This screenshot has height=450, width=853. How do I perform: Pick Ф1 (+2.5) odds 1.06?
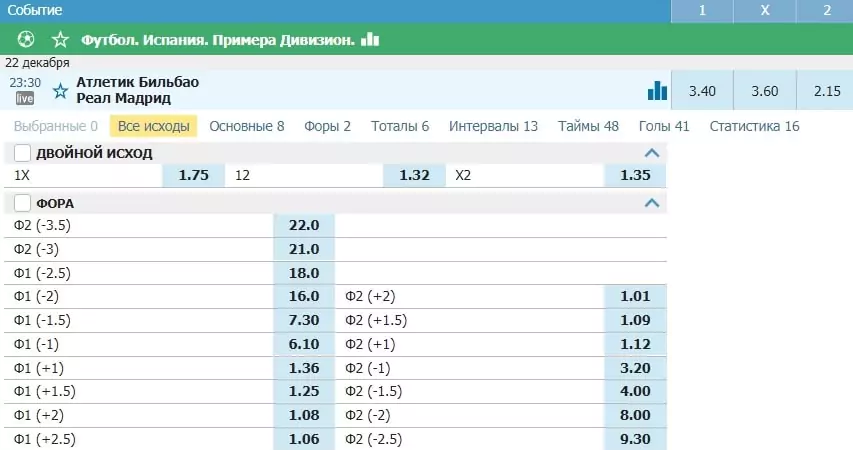pyautogui.click(x=304, y=439)
